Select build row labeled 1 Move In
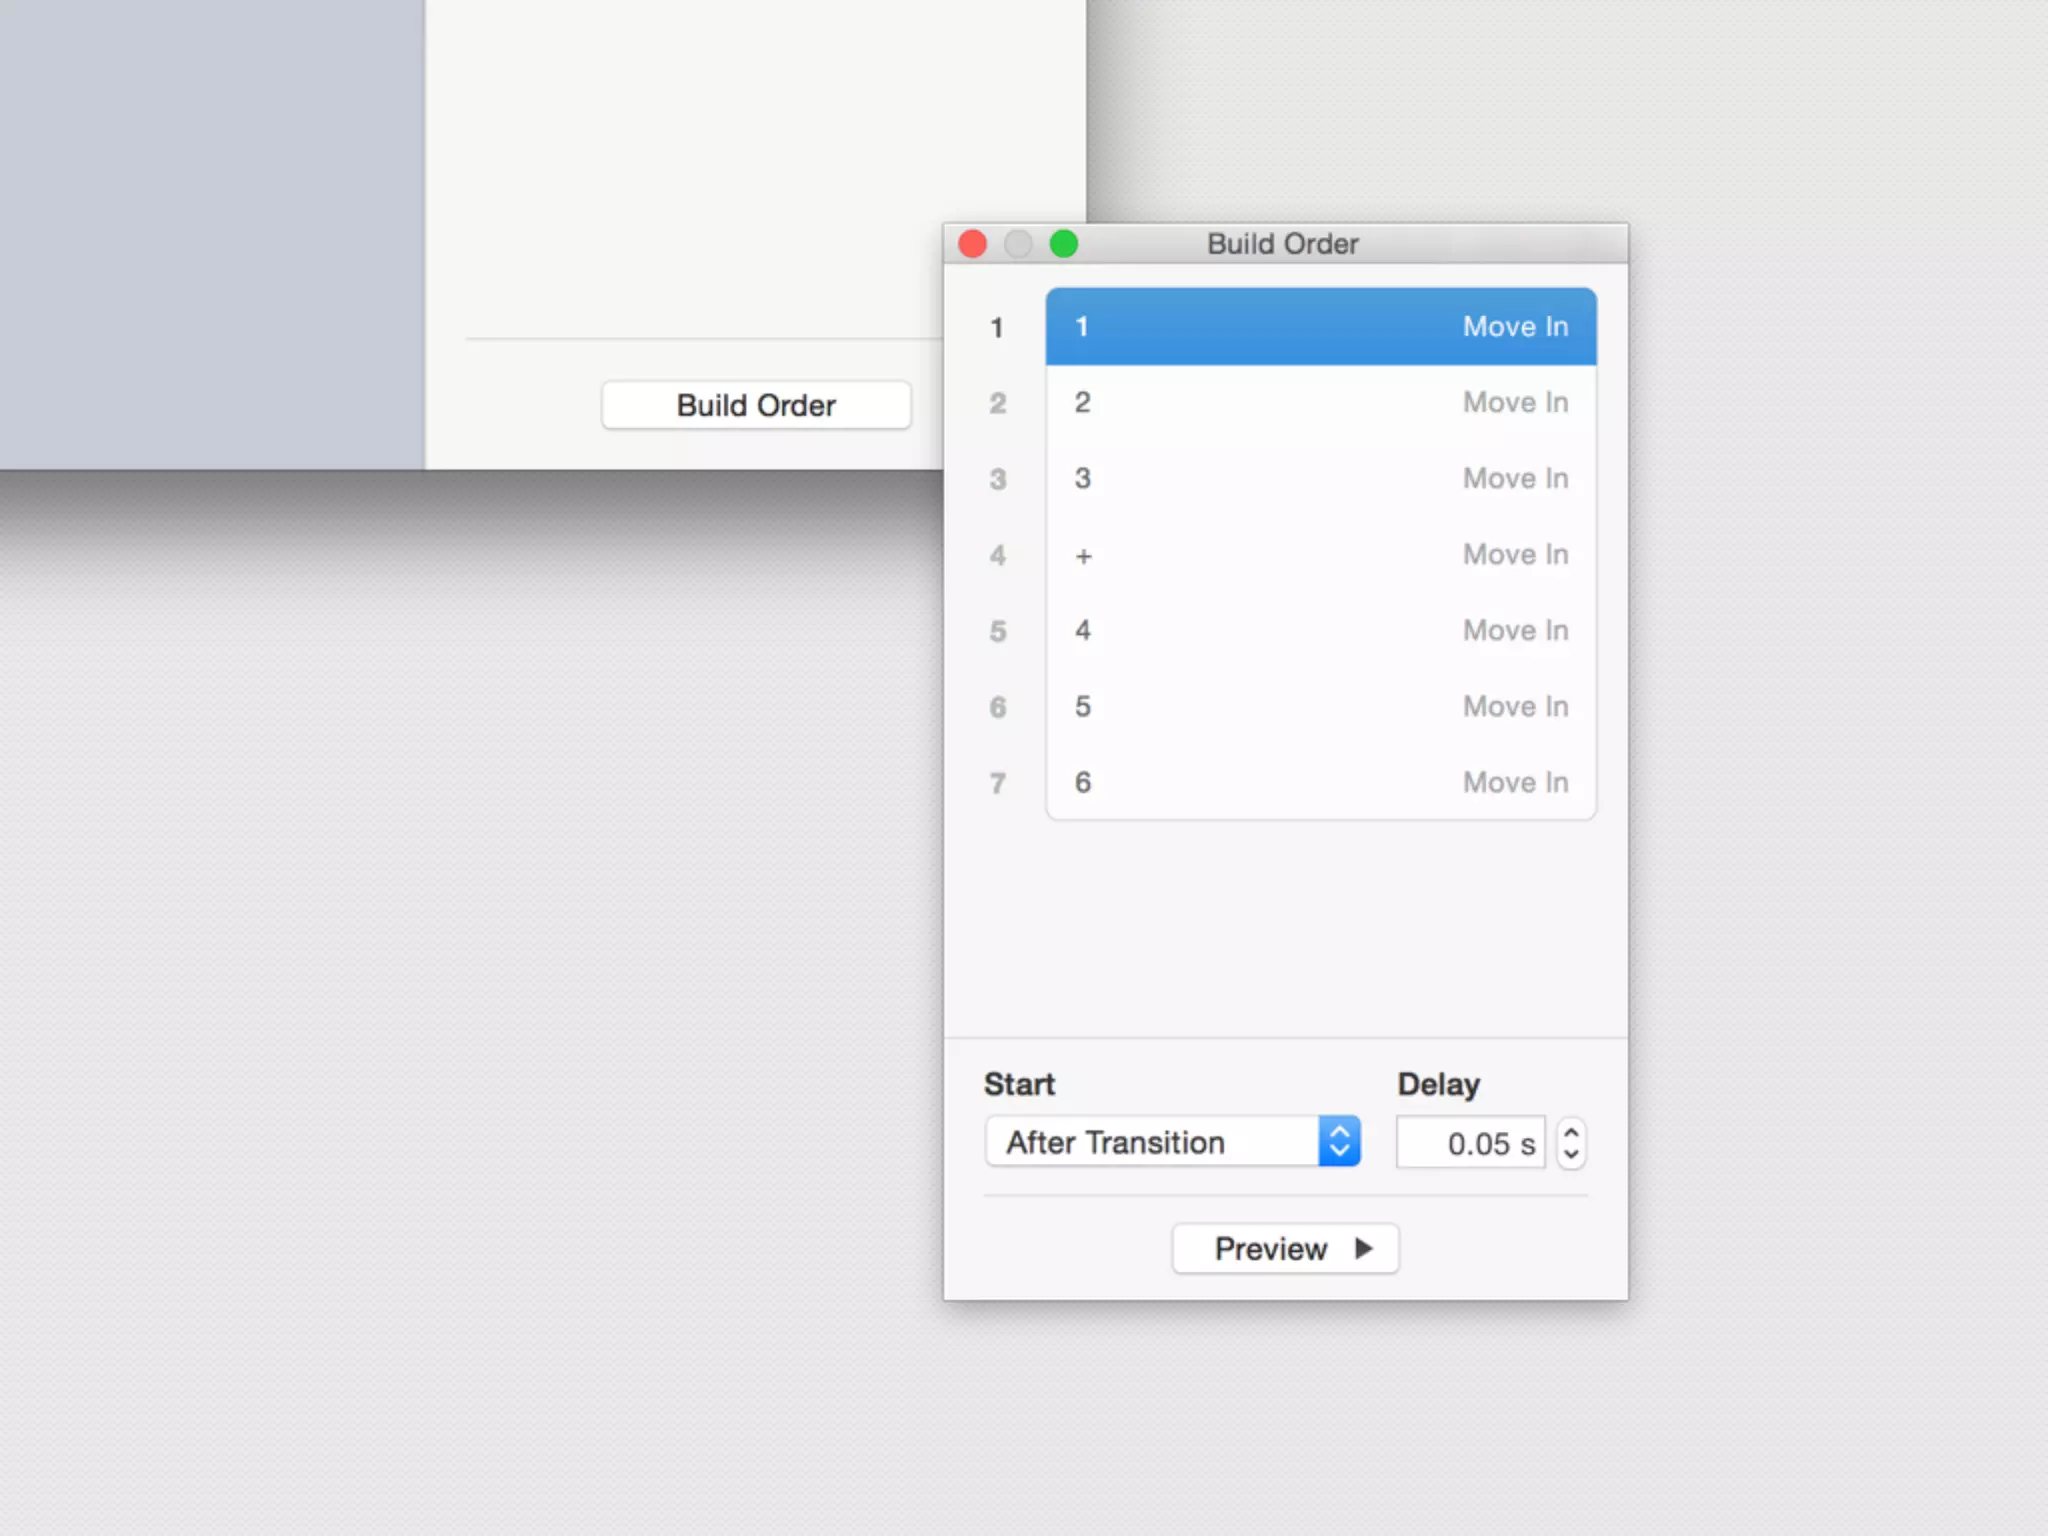The image size is (2048, 1536). (1320, 326)
